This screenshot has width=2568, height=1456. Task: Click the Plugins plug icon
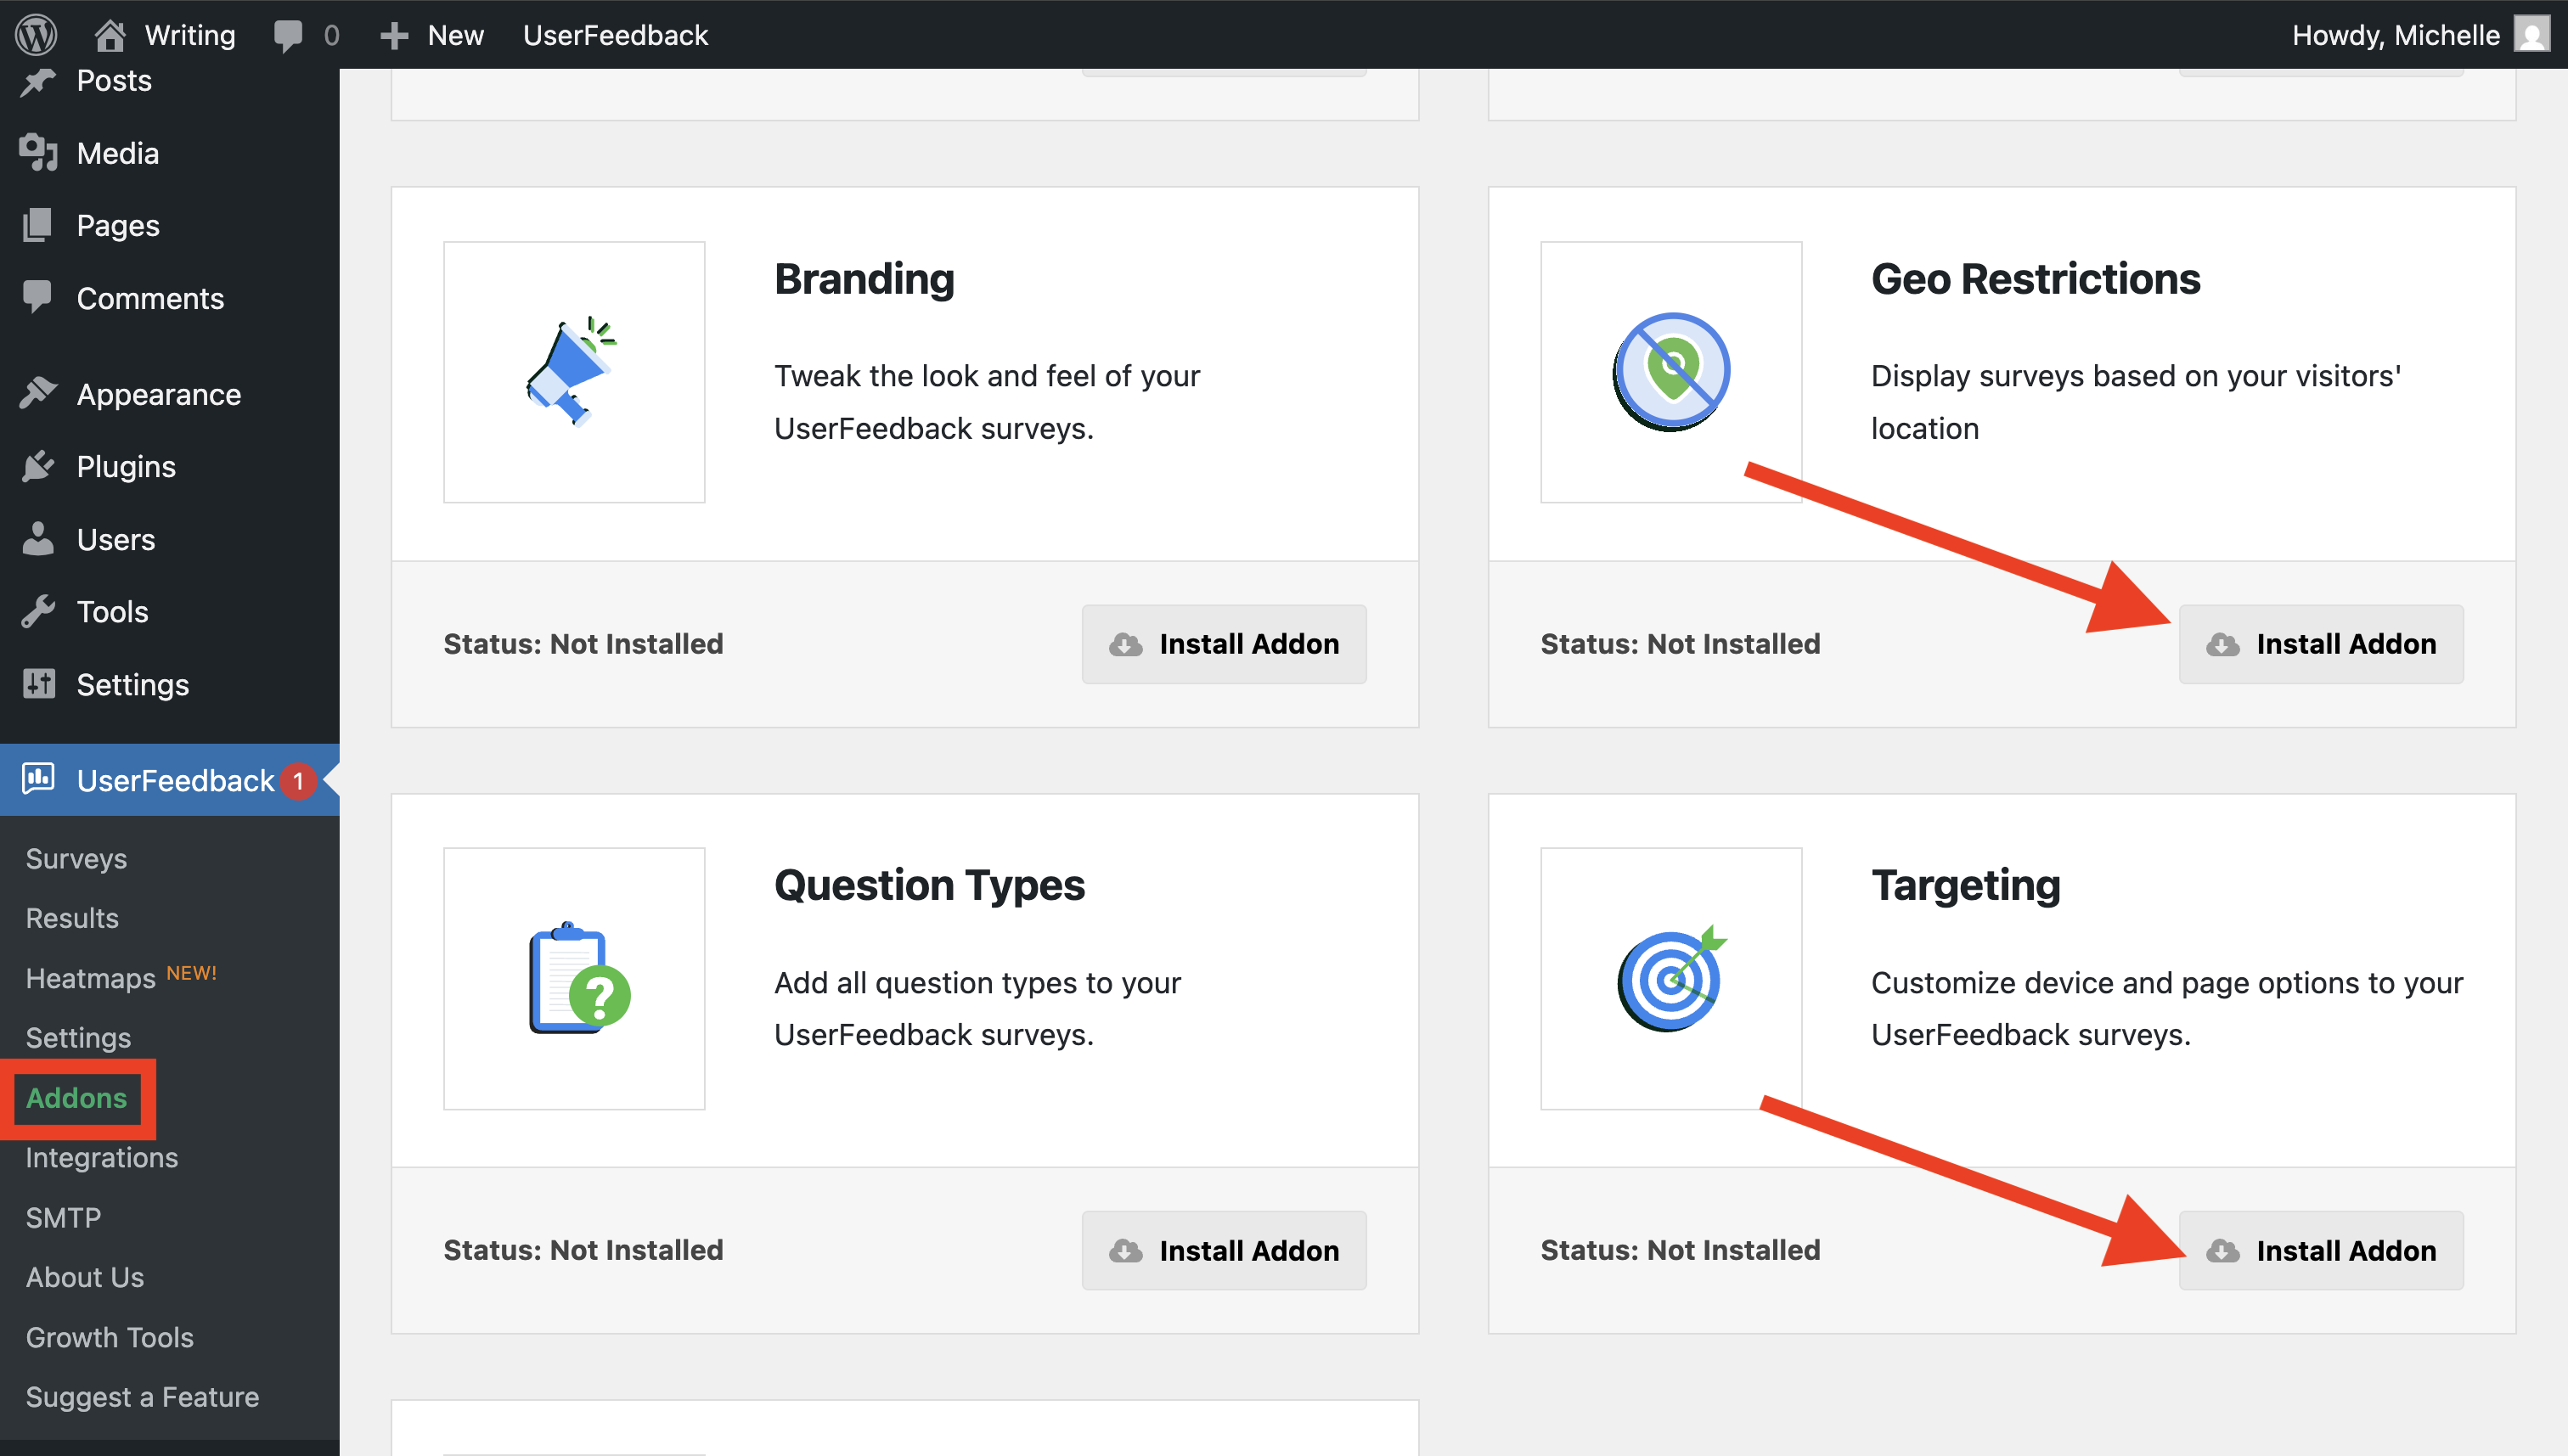tap(38, 466)
